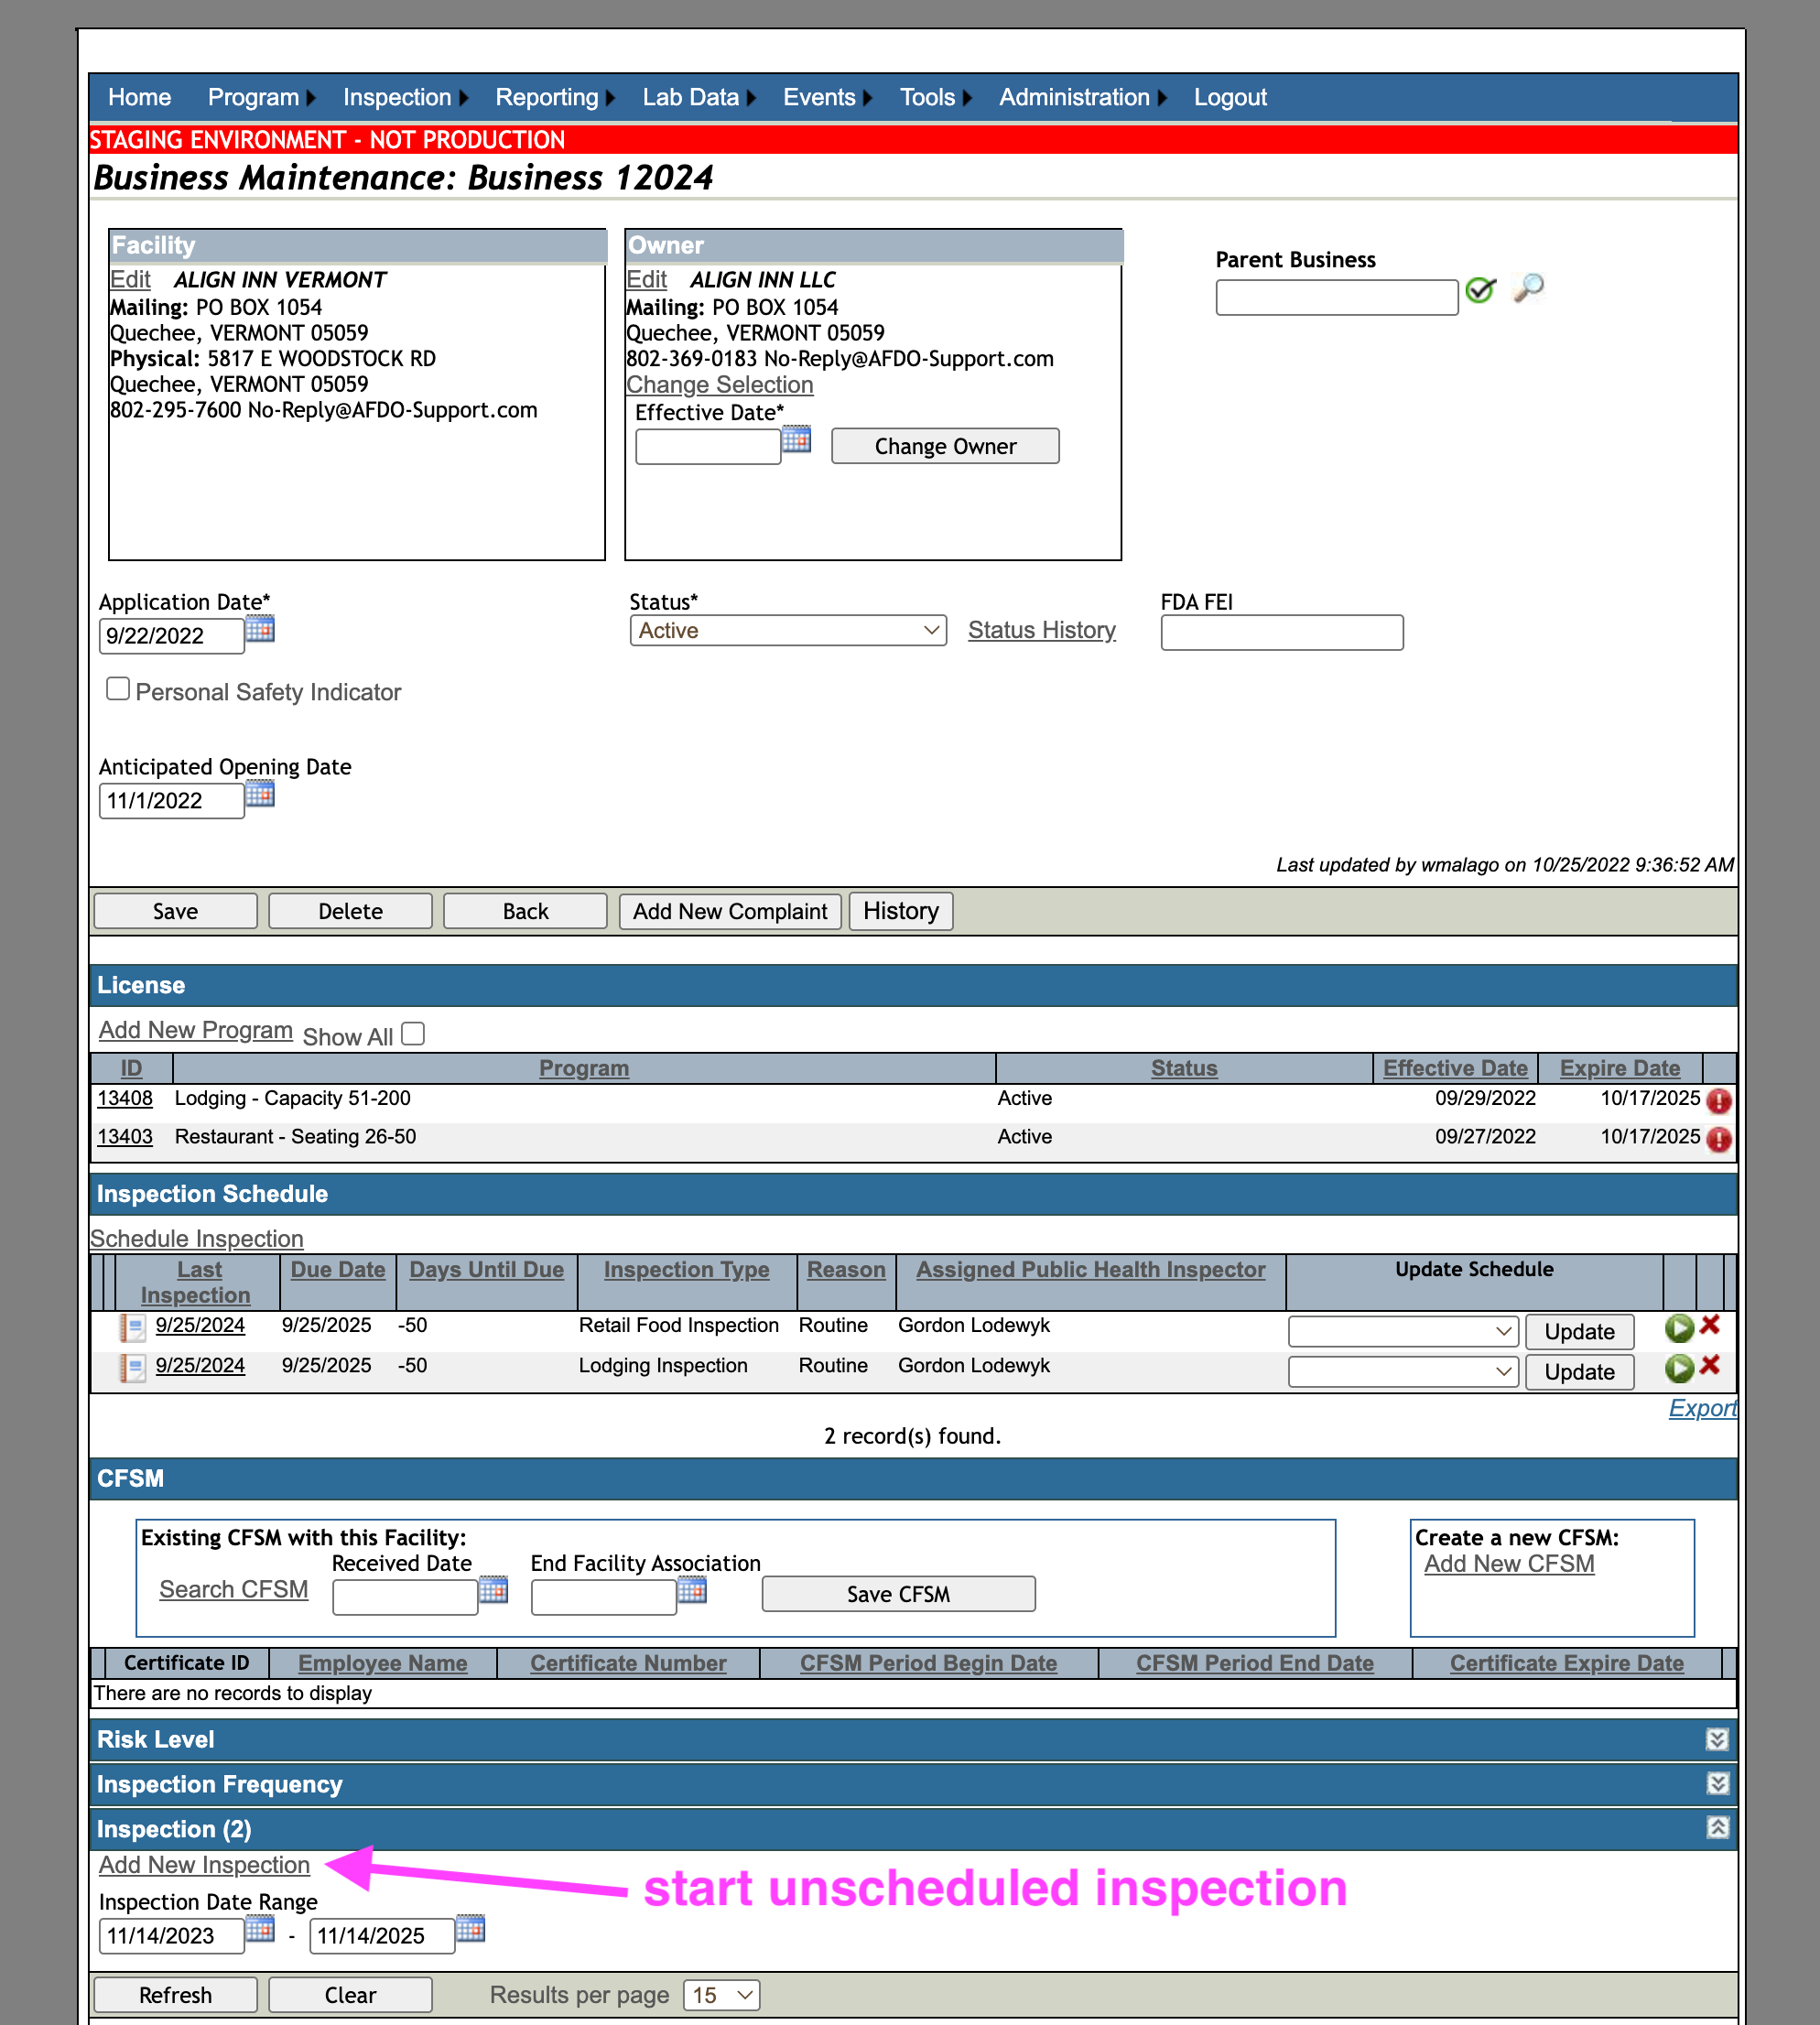Click the green checkmark beside Parent Business

(x=1480, y=290)
